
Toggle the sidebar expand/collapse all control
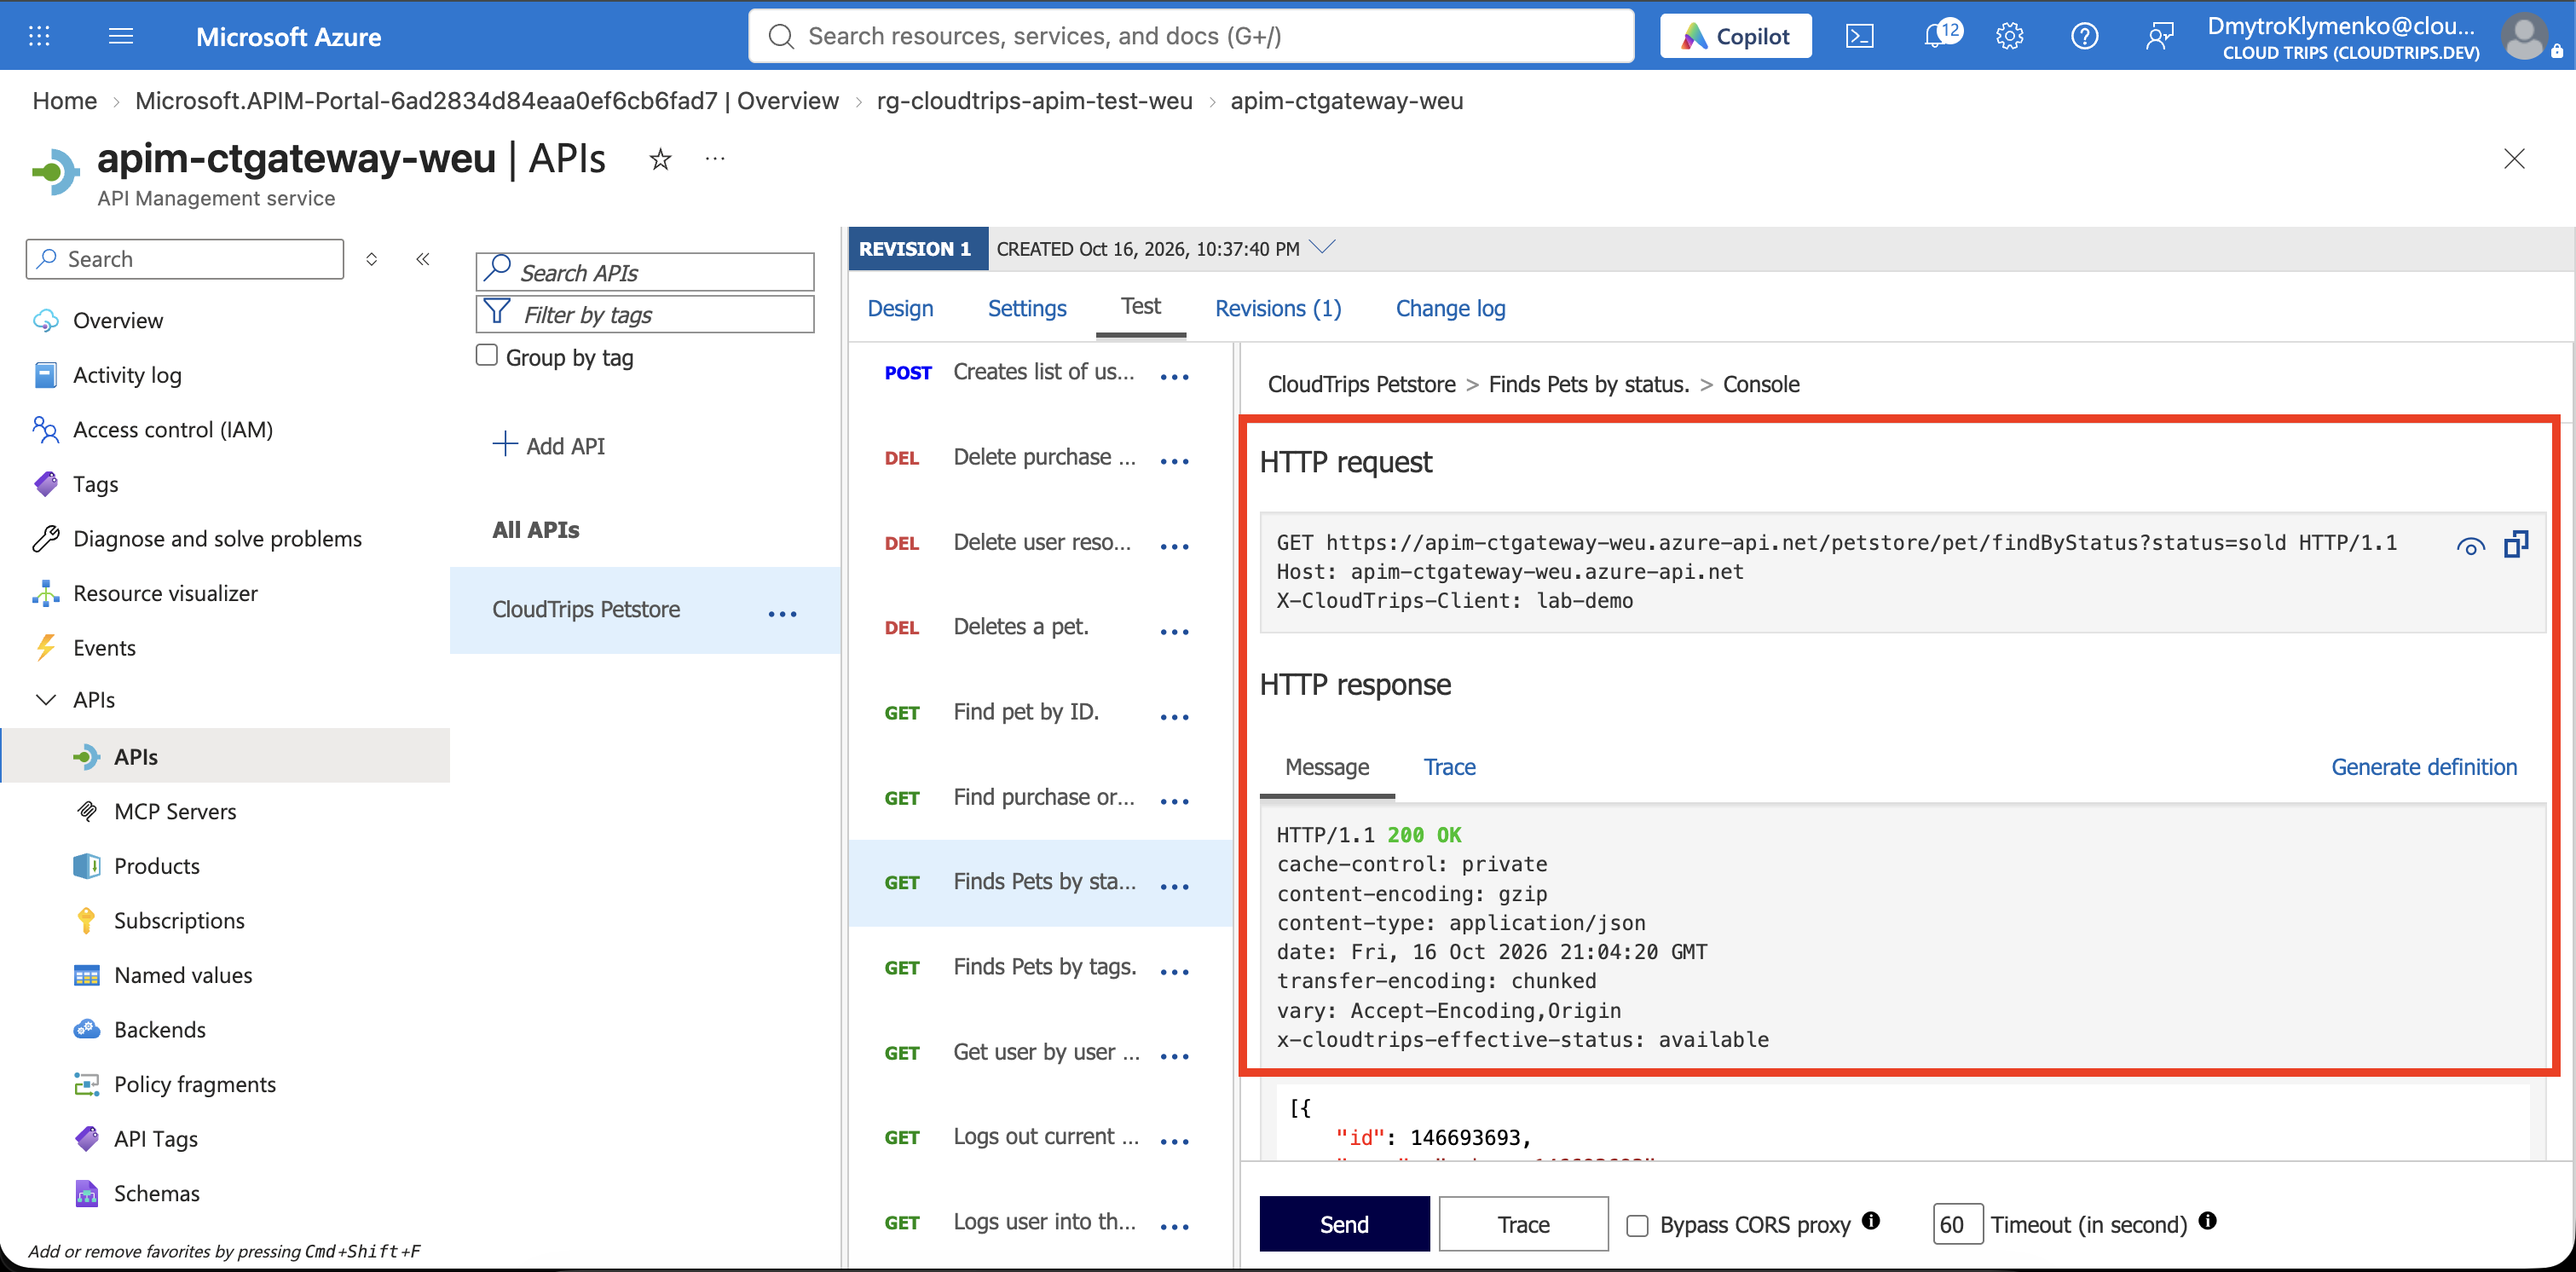click(x=372, y=259)
